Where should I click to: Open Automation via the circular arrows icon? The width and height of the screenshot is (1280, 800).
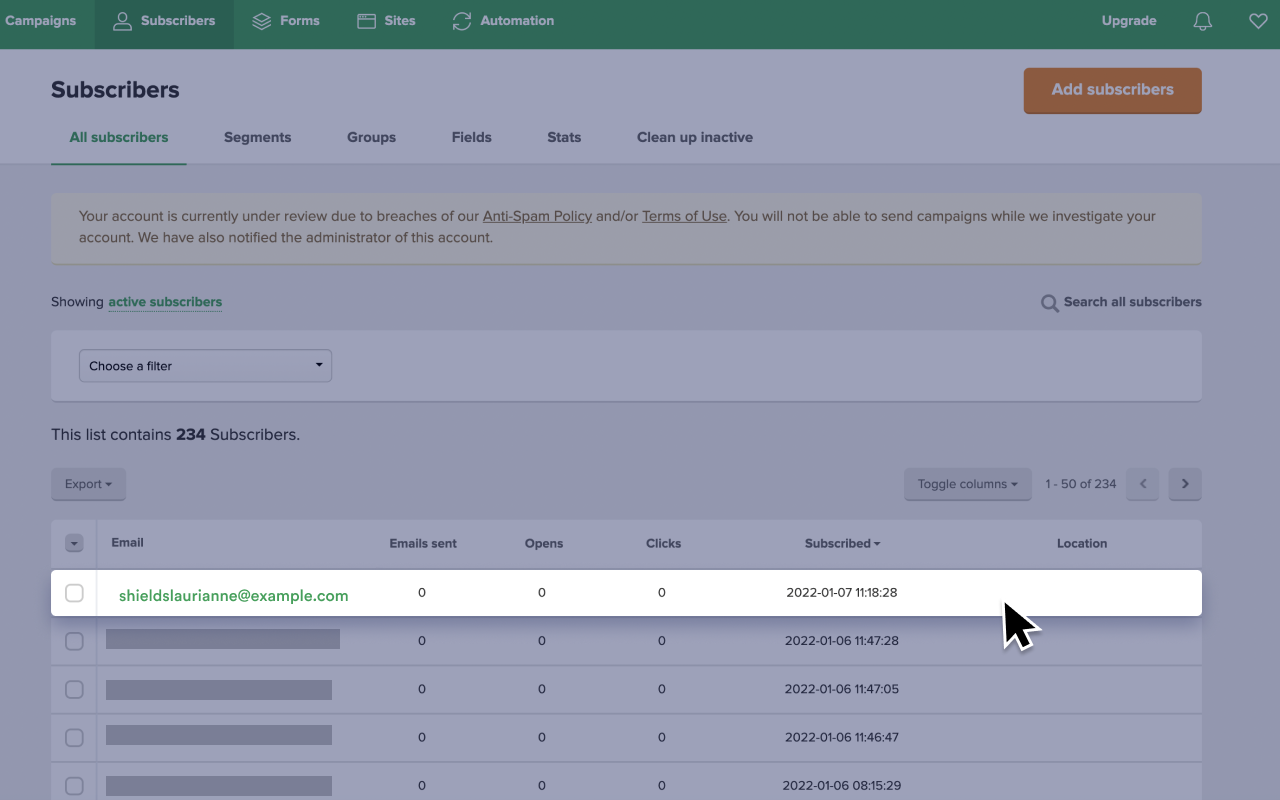pos(461,20)
